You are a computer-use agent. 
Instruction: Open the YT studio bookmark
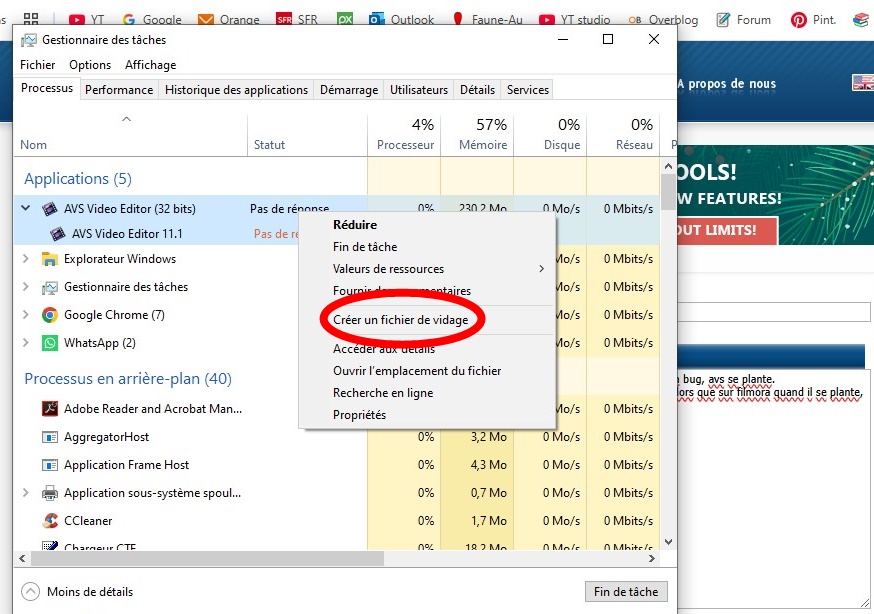click(x=575, y=20)
